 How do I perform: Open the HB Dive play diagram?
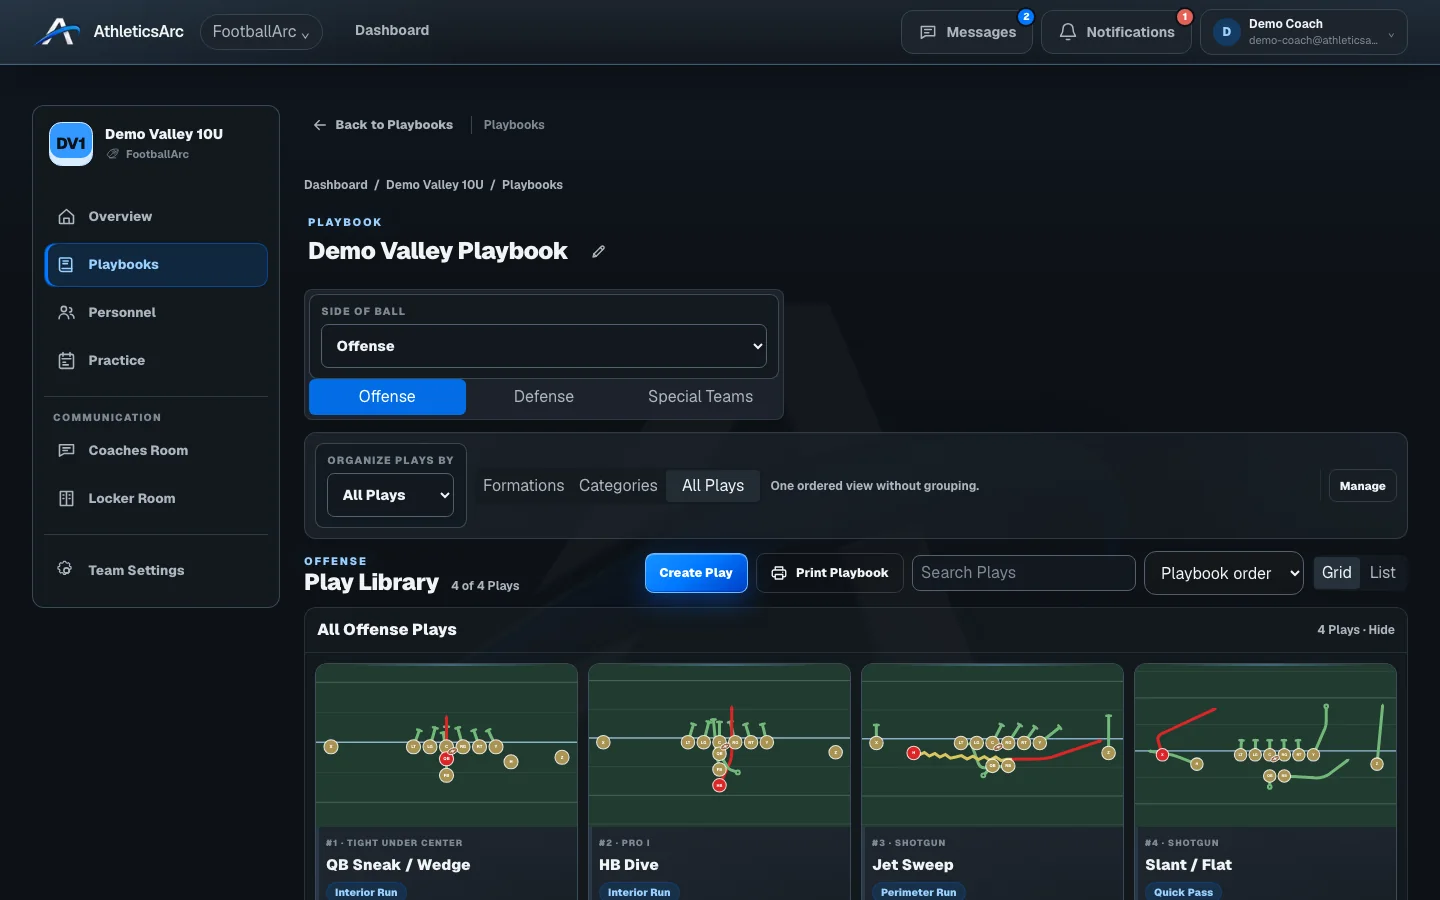pos(719,746)
